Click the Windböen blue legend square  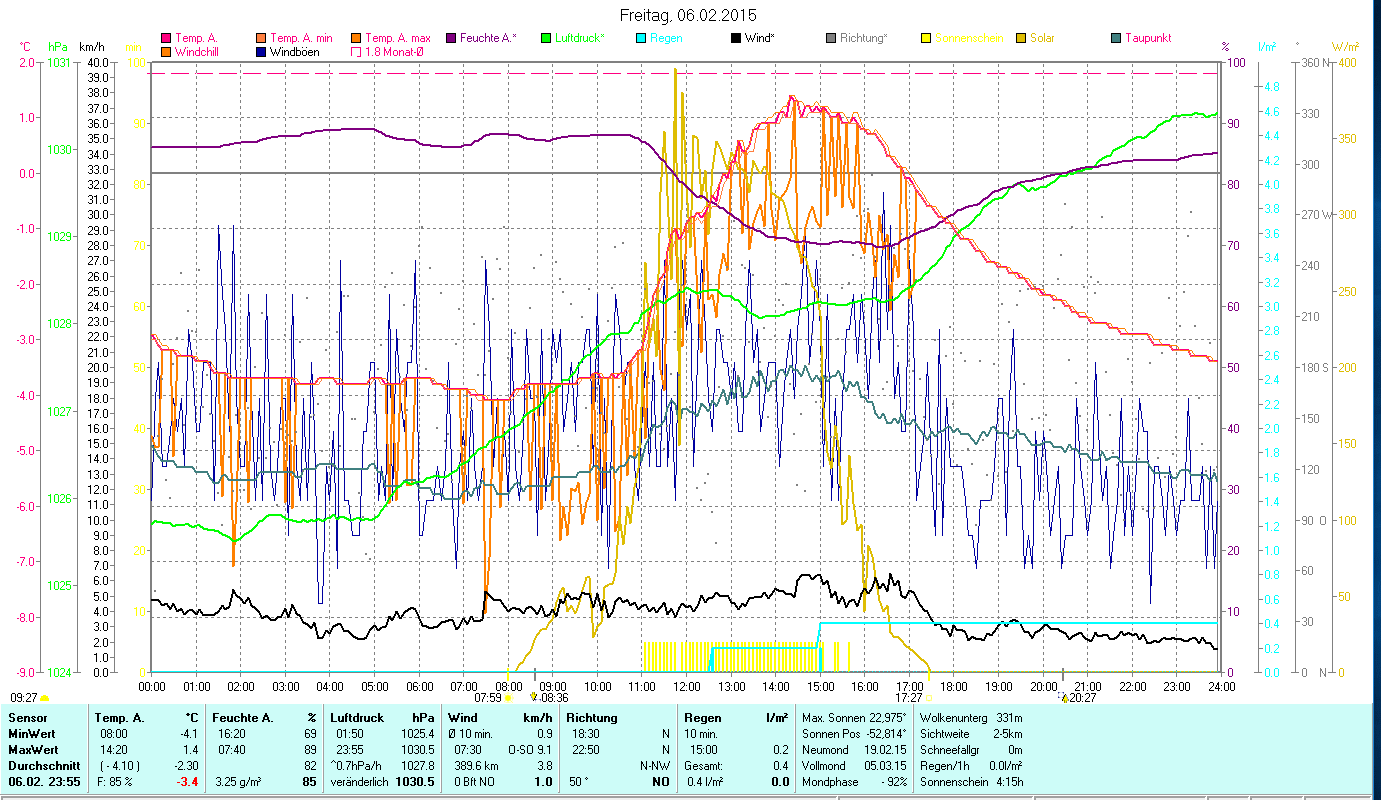[x=262, y=52]
